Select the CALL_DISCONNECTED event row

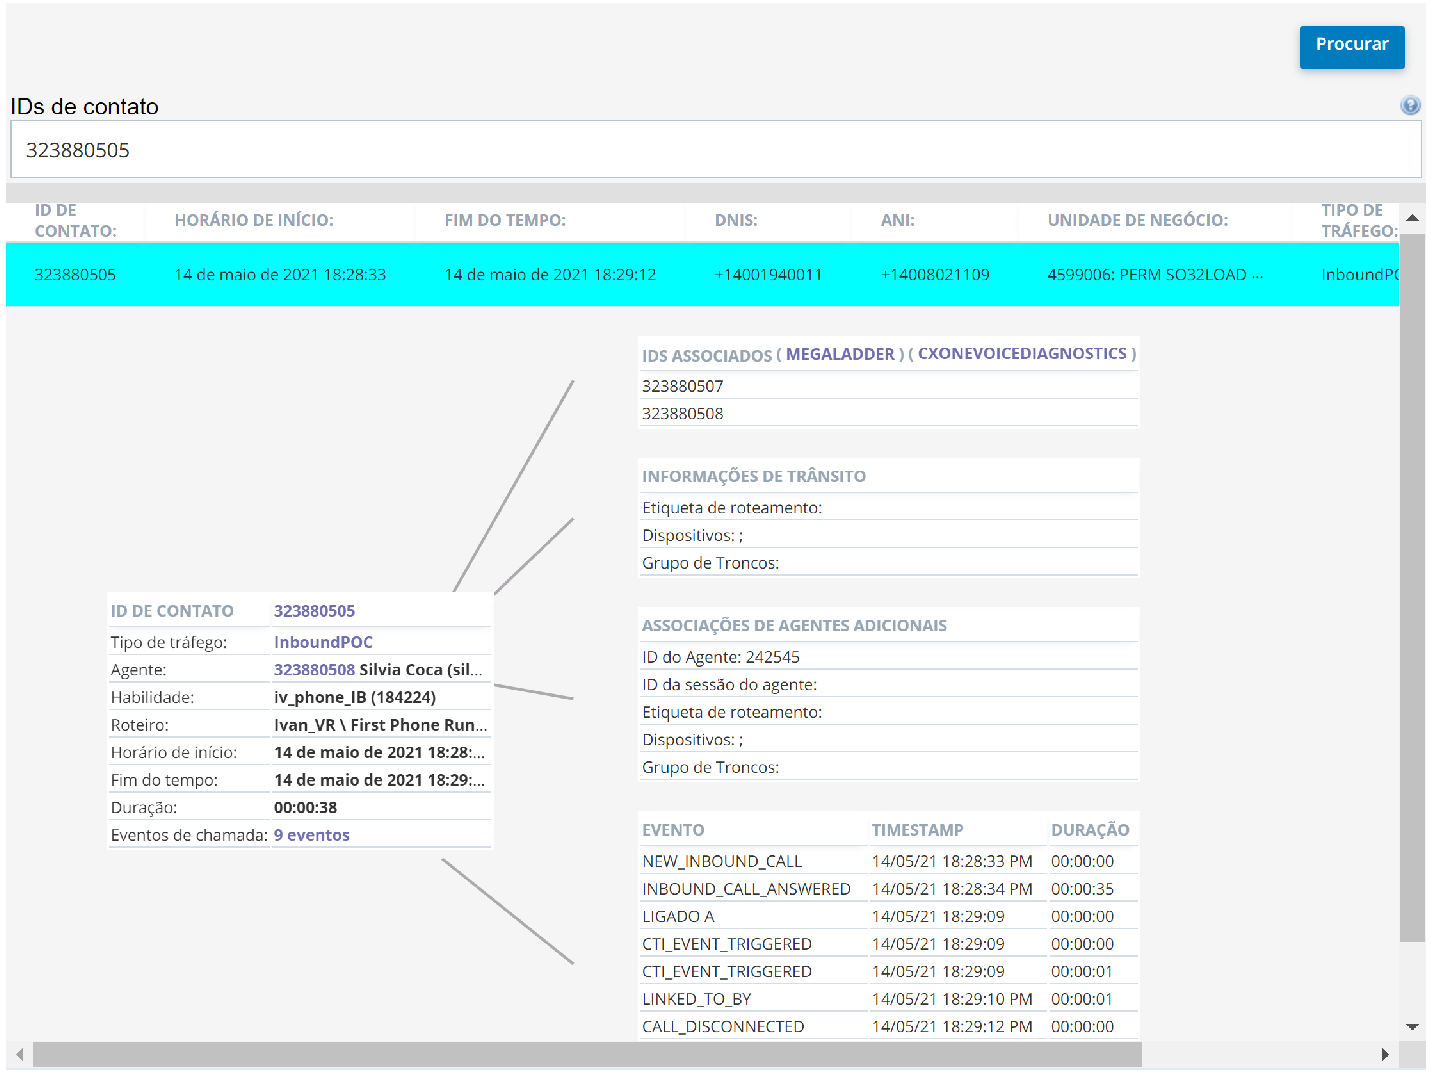coord(888,1026)
